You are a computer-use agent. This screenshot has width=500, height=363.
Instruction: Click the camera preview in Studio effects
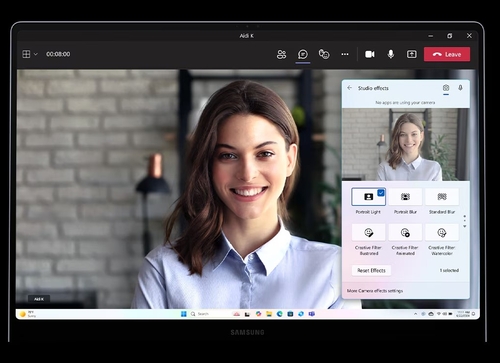point(406,144)
